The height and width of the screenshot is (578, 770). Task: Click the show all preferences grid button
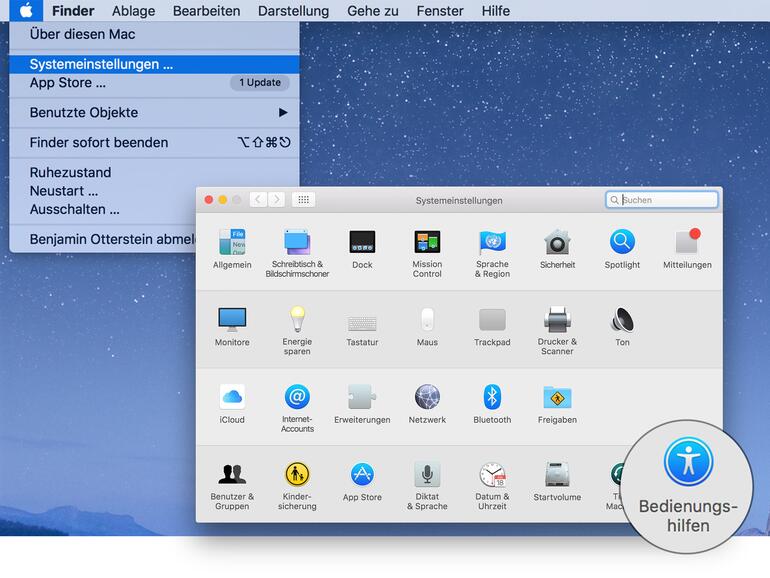pyautogui.click(x=303, y=200)
